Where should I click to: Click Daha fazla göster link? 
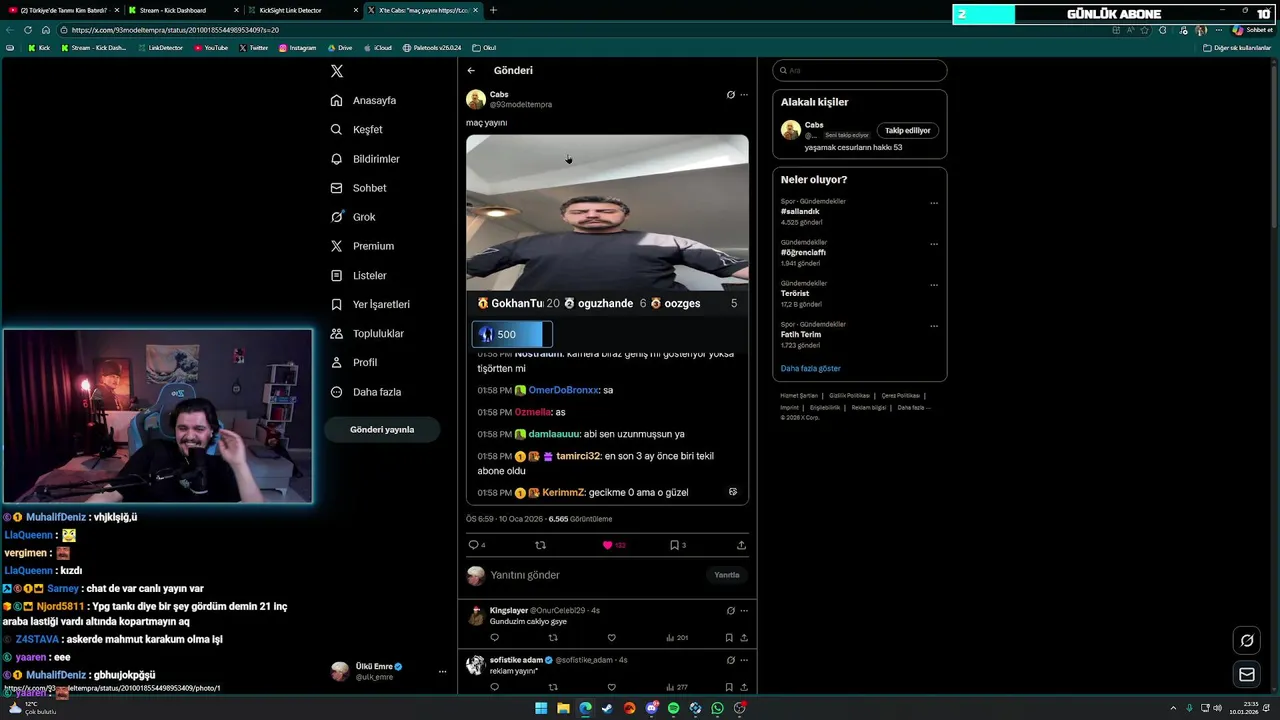[810, 368]
